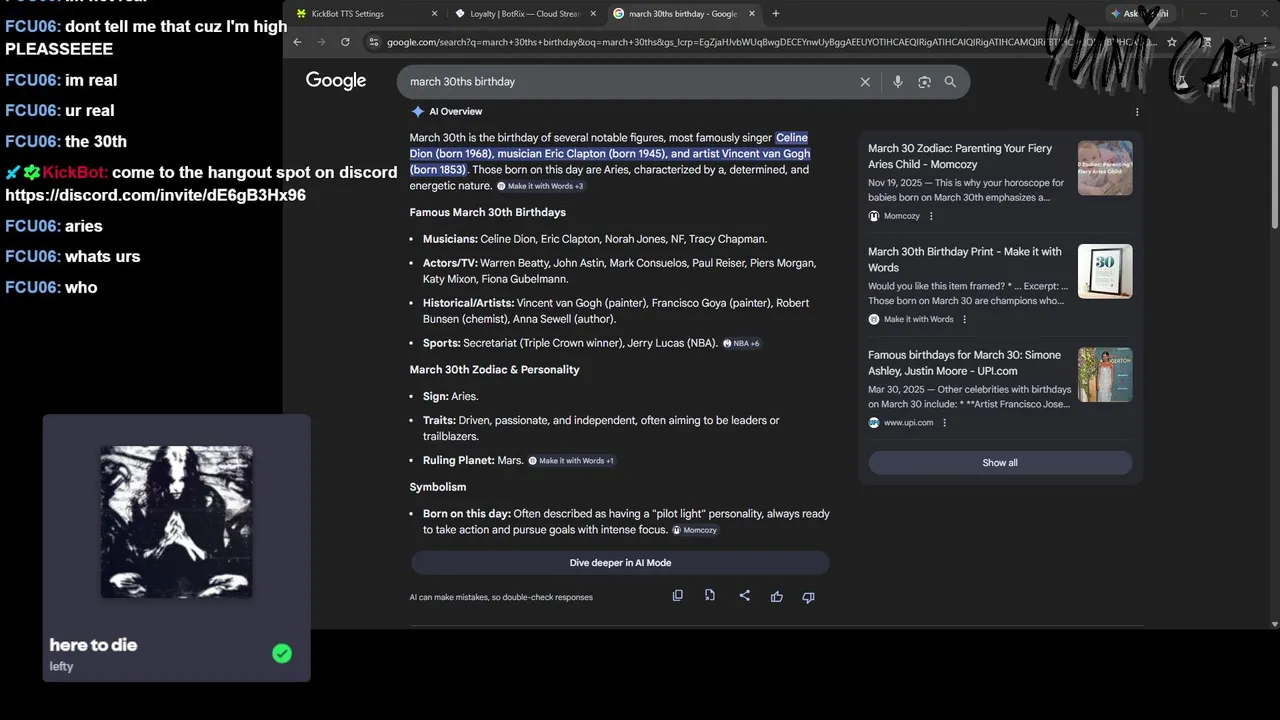Click the "Symbolism" heading
This screenshot has width=1280, height=720.
[x=437, y=487]
